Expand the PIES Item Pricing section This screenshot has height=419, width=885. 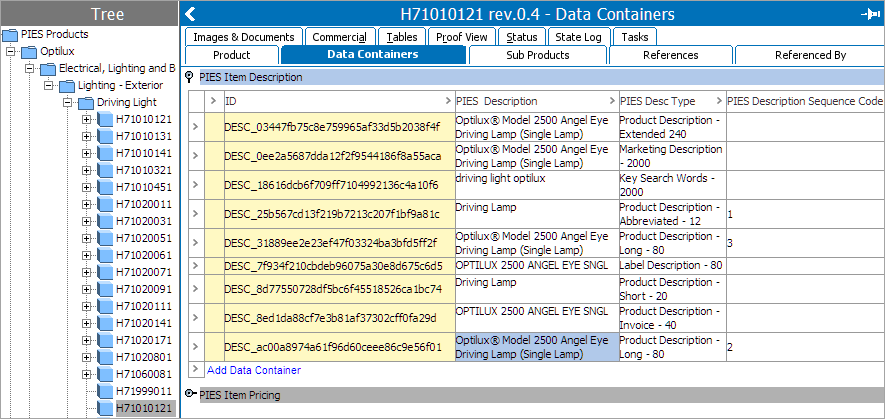coord(191,395)
